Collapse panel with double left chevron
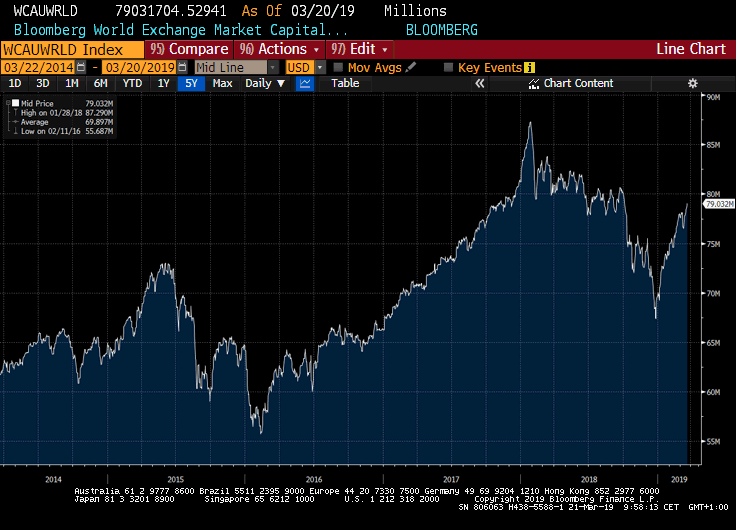 (479, 84)
